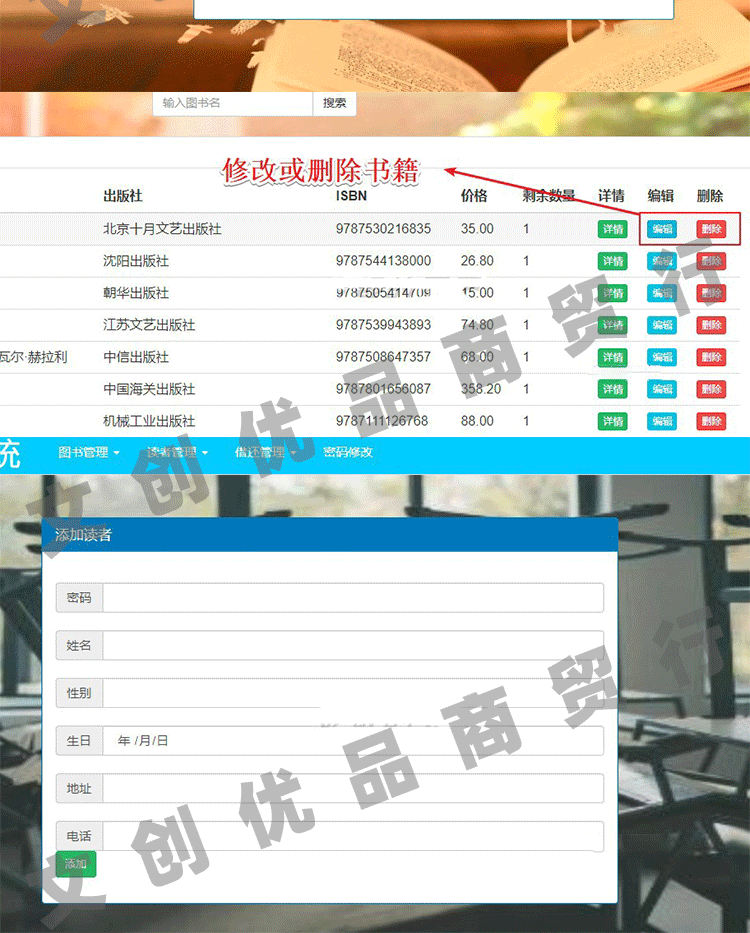Select the price 35.00 cell
Image resolution: width=750 pixels, height=933 pixels.
(x=477, y=229)
